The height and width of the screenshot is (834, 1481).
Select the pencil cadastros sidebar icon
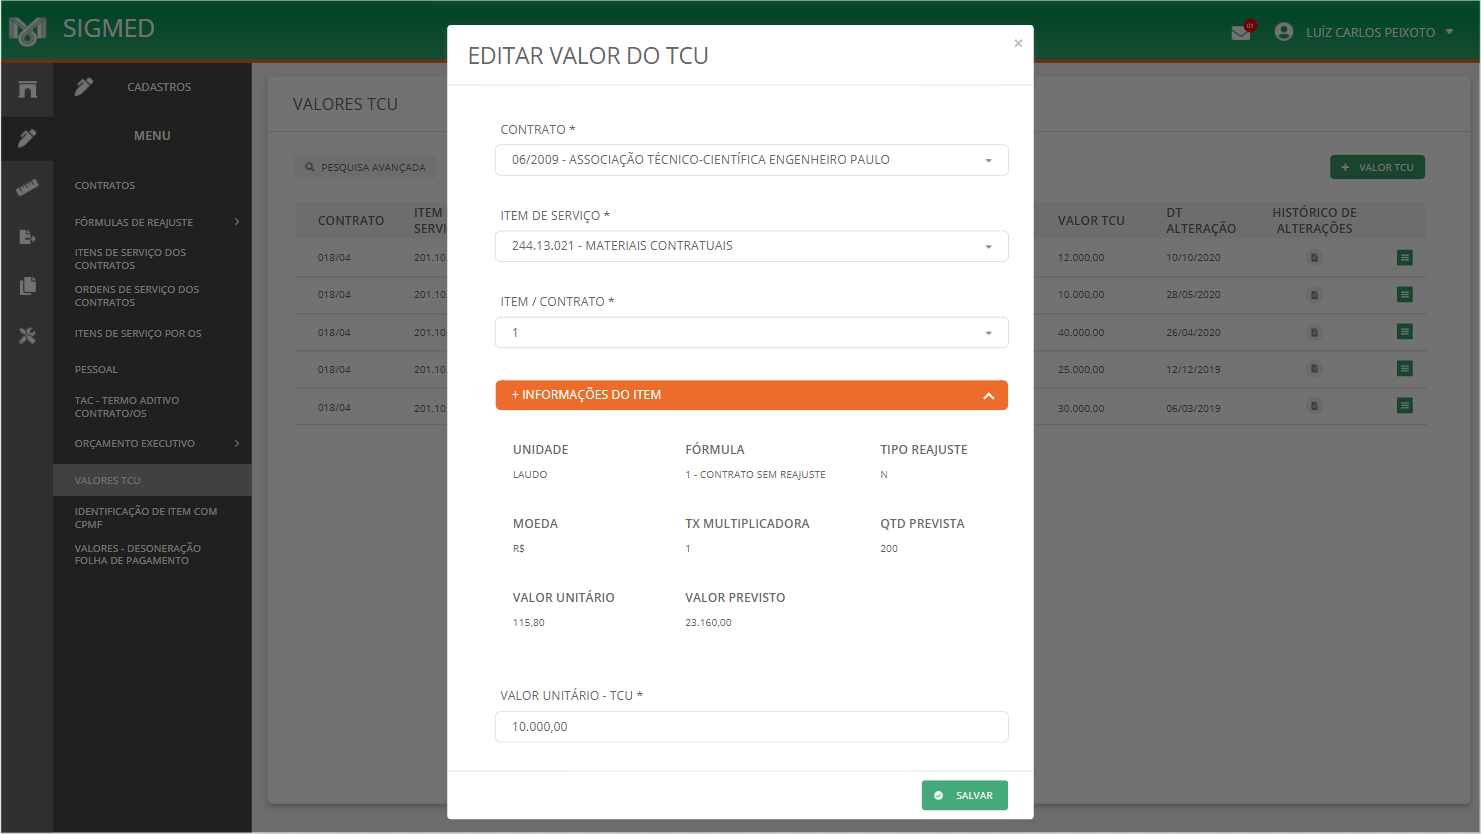click(27, 138)
